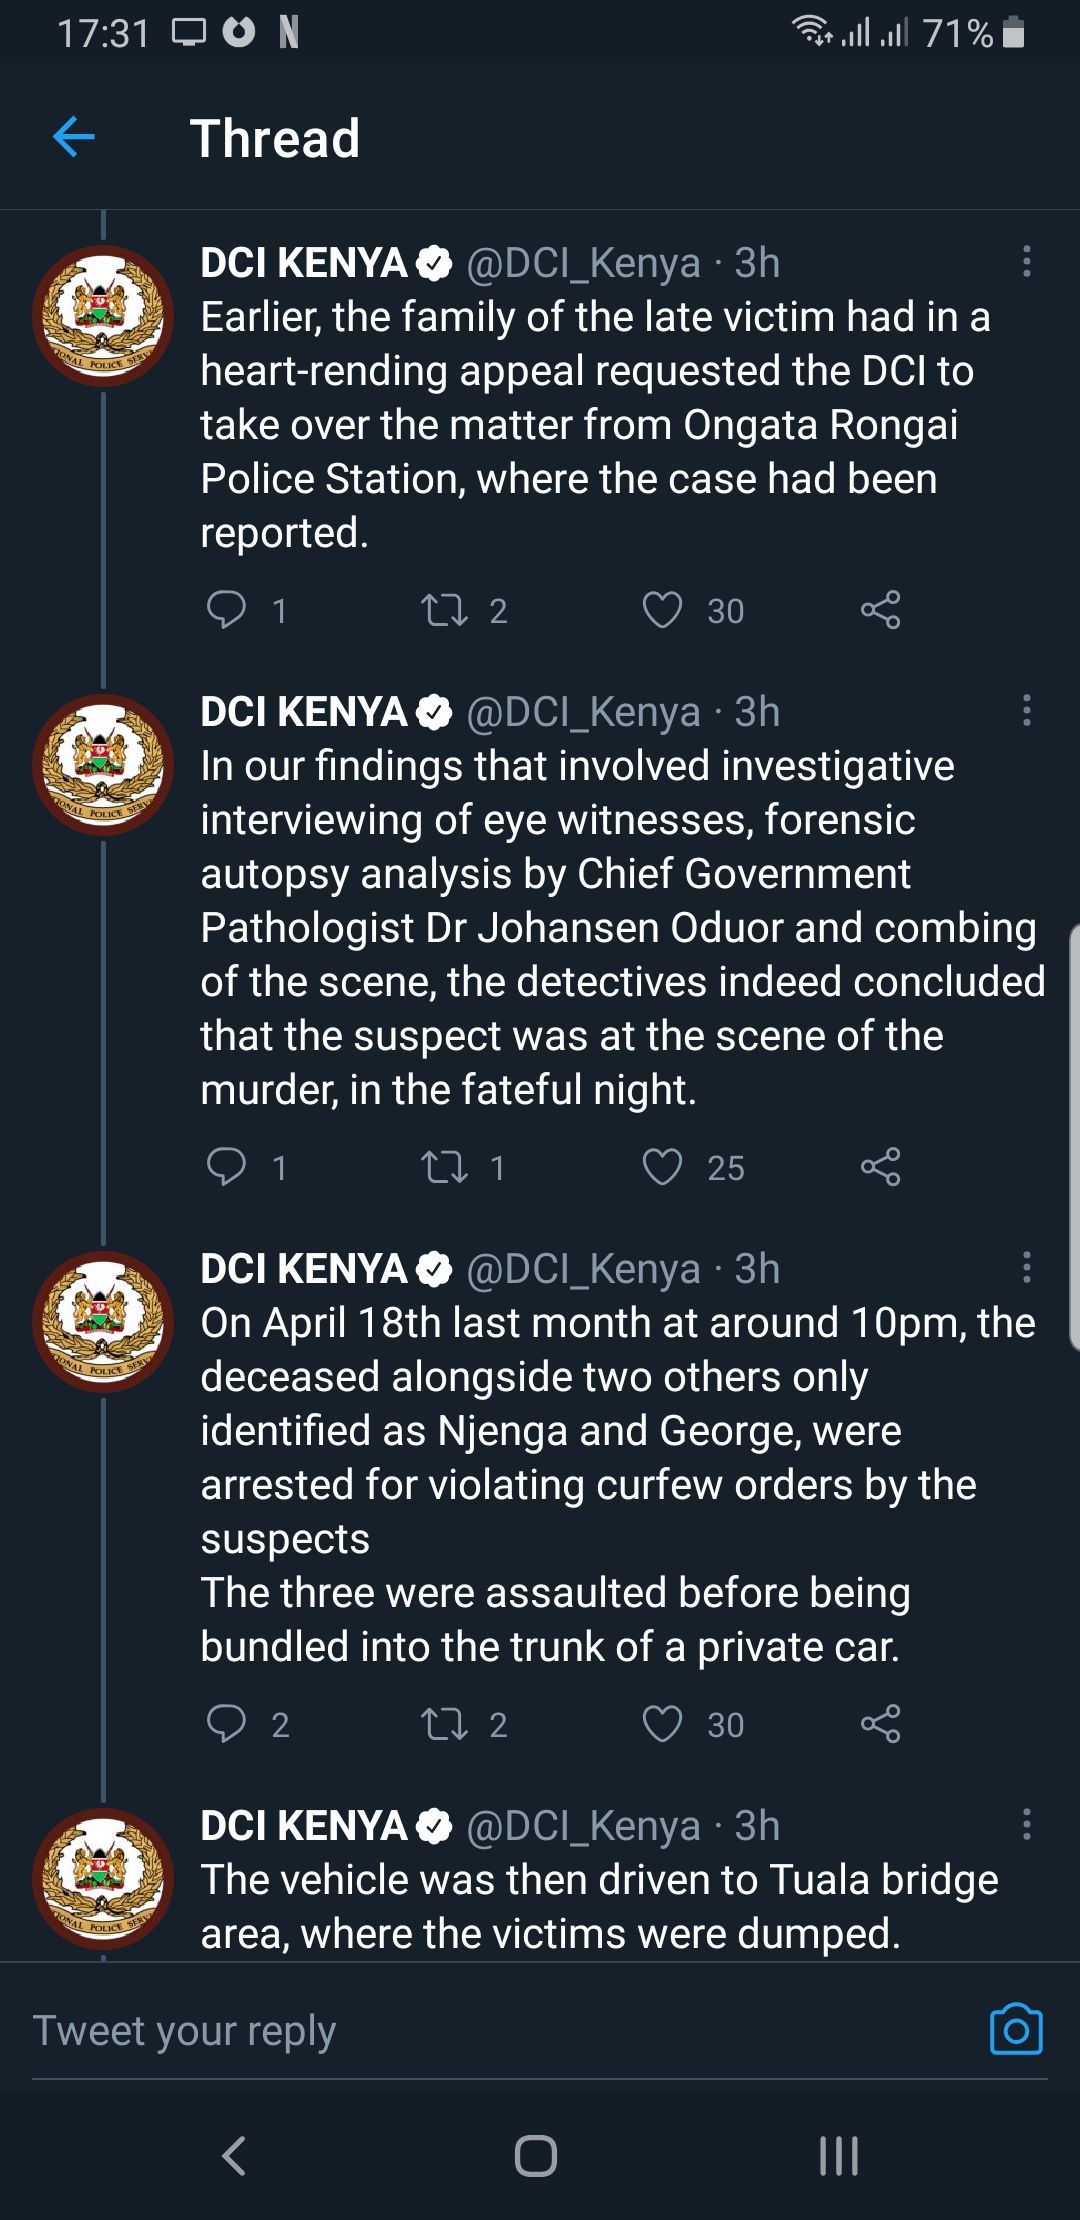1080x2220 pixels.
Task: Reply to the Ongata Rongai Police Station tweet
Action: (x=226, y=609)
